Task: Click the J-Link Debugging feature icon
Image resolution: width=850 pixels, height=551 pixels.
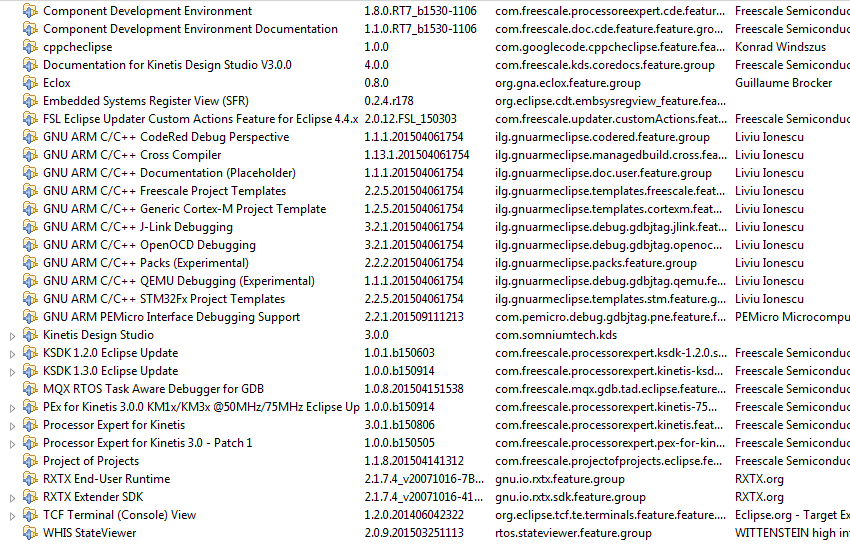Action: point(30,227)
